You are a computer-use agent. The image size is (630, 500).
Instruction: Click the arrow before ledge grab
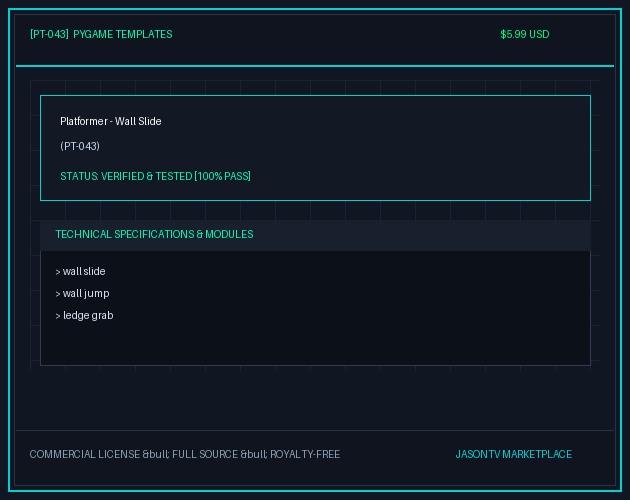[58, 316]
